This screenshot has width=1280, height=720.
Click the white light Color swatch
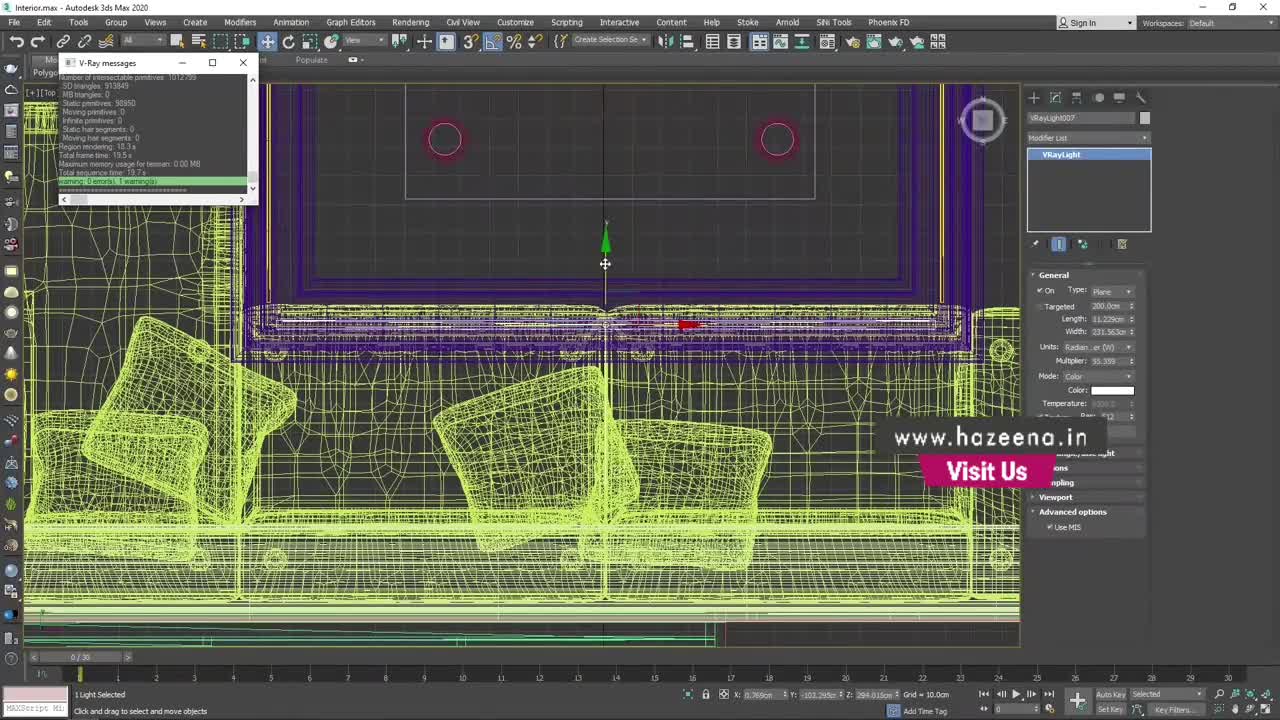1112,390
